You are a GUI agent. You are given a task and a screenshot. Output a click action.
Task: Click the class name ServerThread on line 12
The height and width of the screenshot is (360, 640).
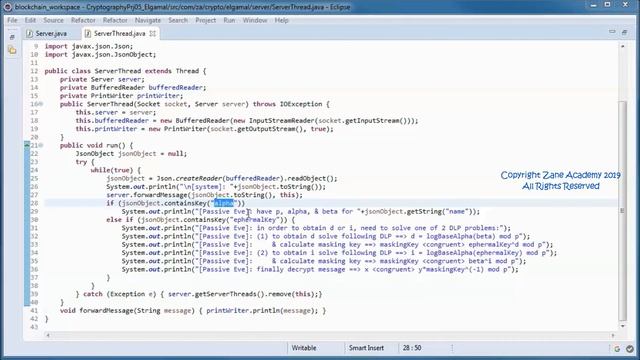pos(118,71)
